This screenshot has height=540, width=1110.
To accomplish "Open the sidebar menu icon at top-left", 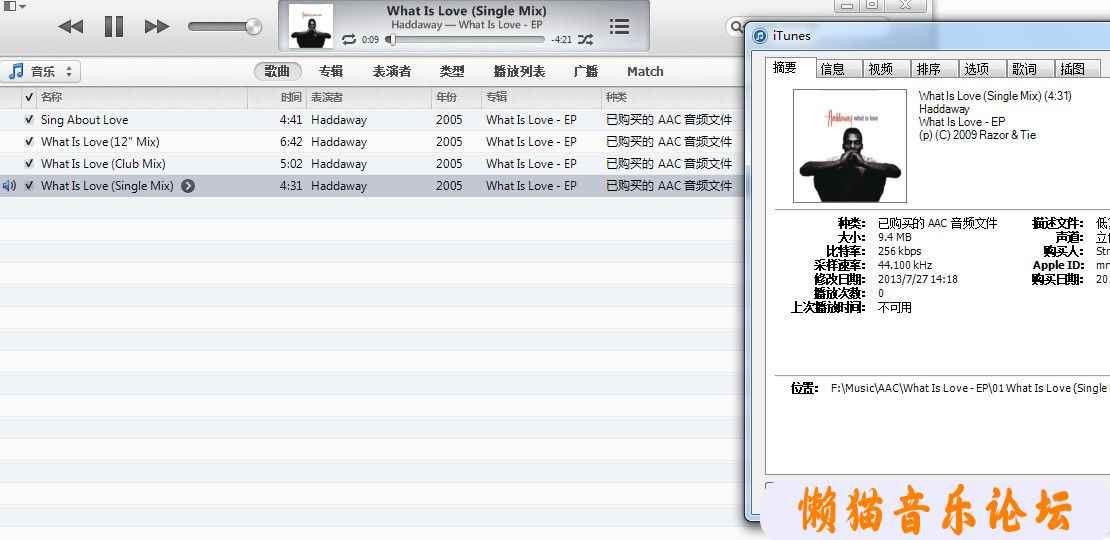I will 13,6.
